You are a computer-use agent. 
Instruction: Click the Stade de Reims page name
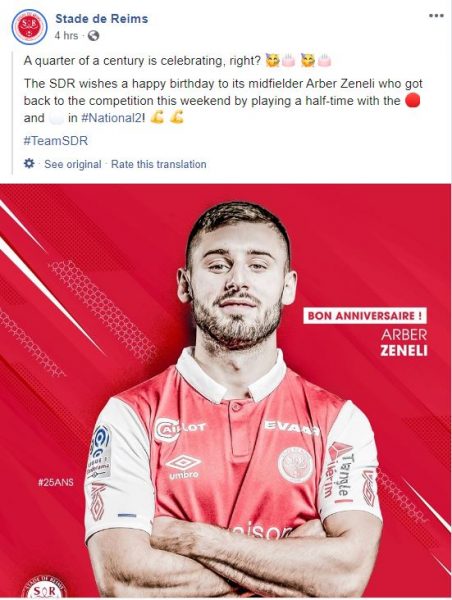[x=101, y=18]
